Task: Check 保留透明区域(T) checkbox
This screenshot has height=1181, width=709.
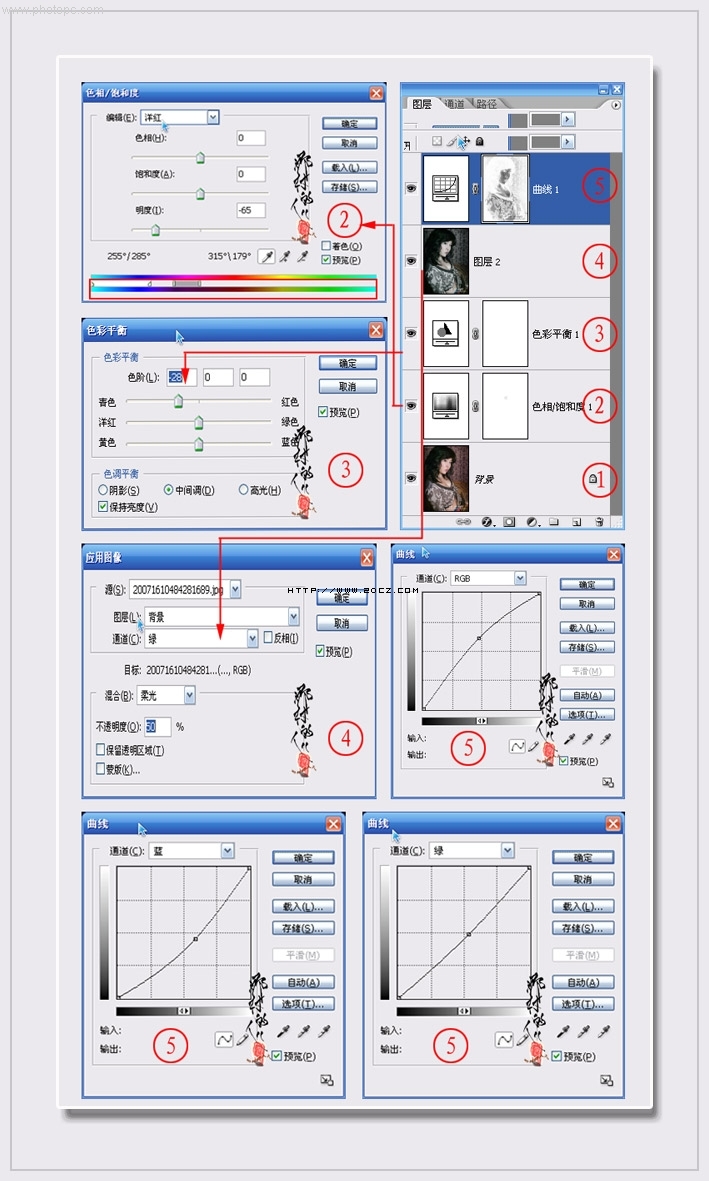Action: point(100,750)
